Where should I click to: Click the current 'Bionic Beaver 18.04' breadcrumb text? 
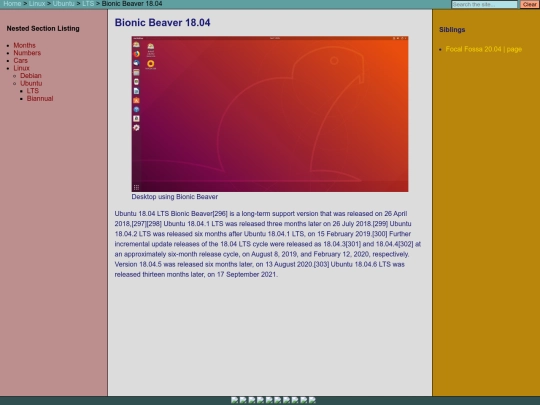(x=132, y=4)
